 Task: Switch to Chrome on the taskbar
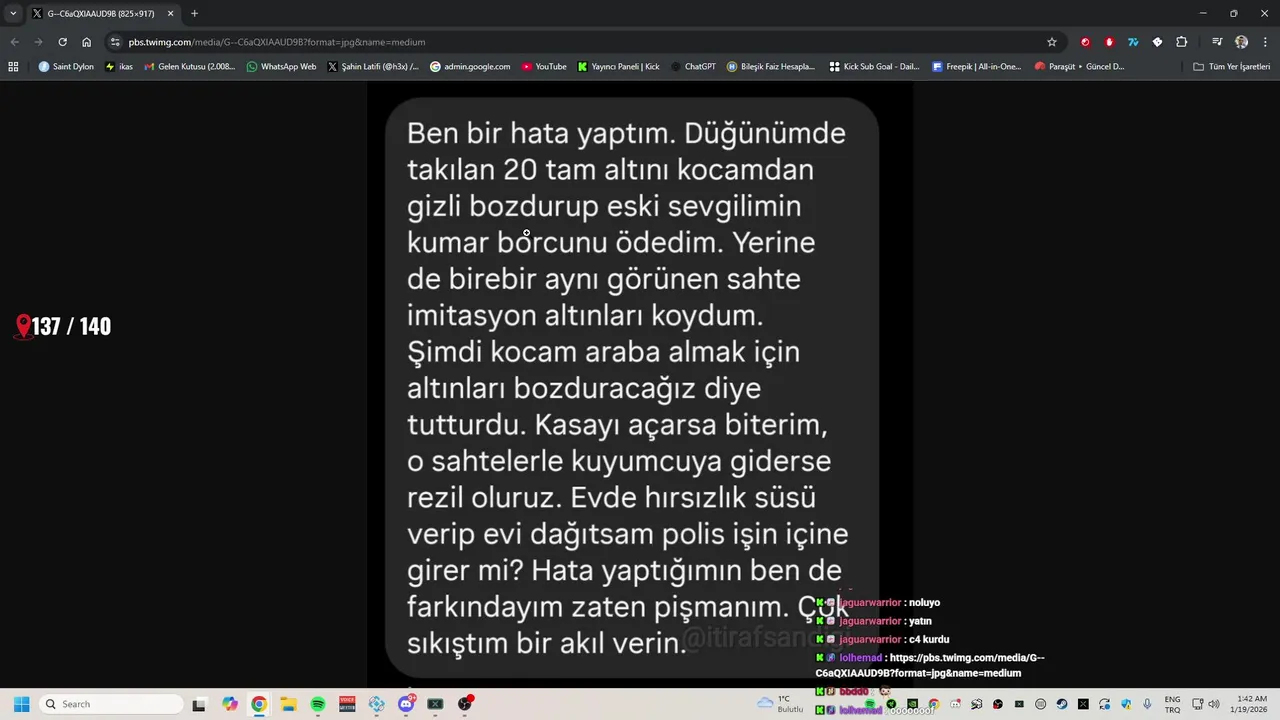tap(259, 704)
